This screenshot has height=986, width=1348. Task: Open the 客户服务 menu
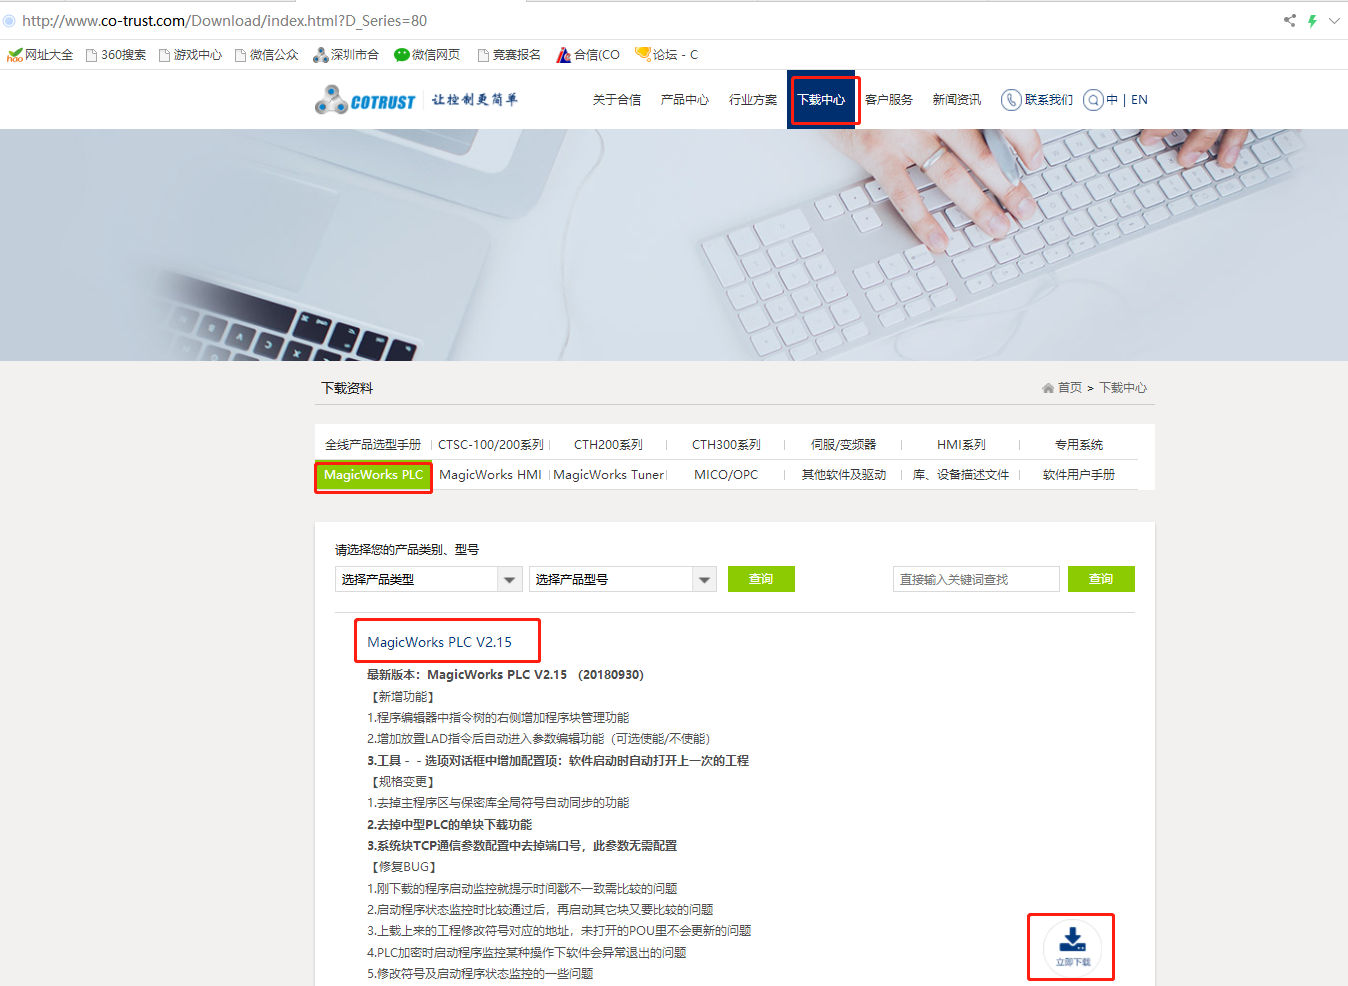point(889,100)
